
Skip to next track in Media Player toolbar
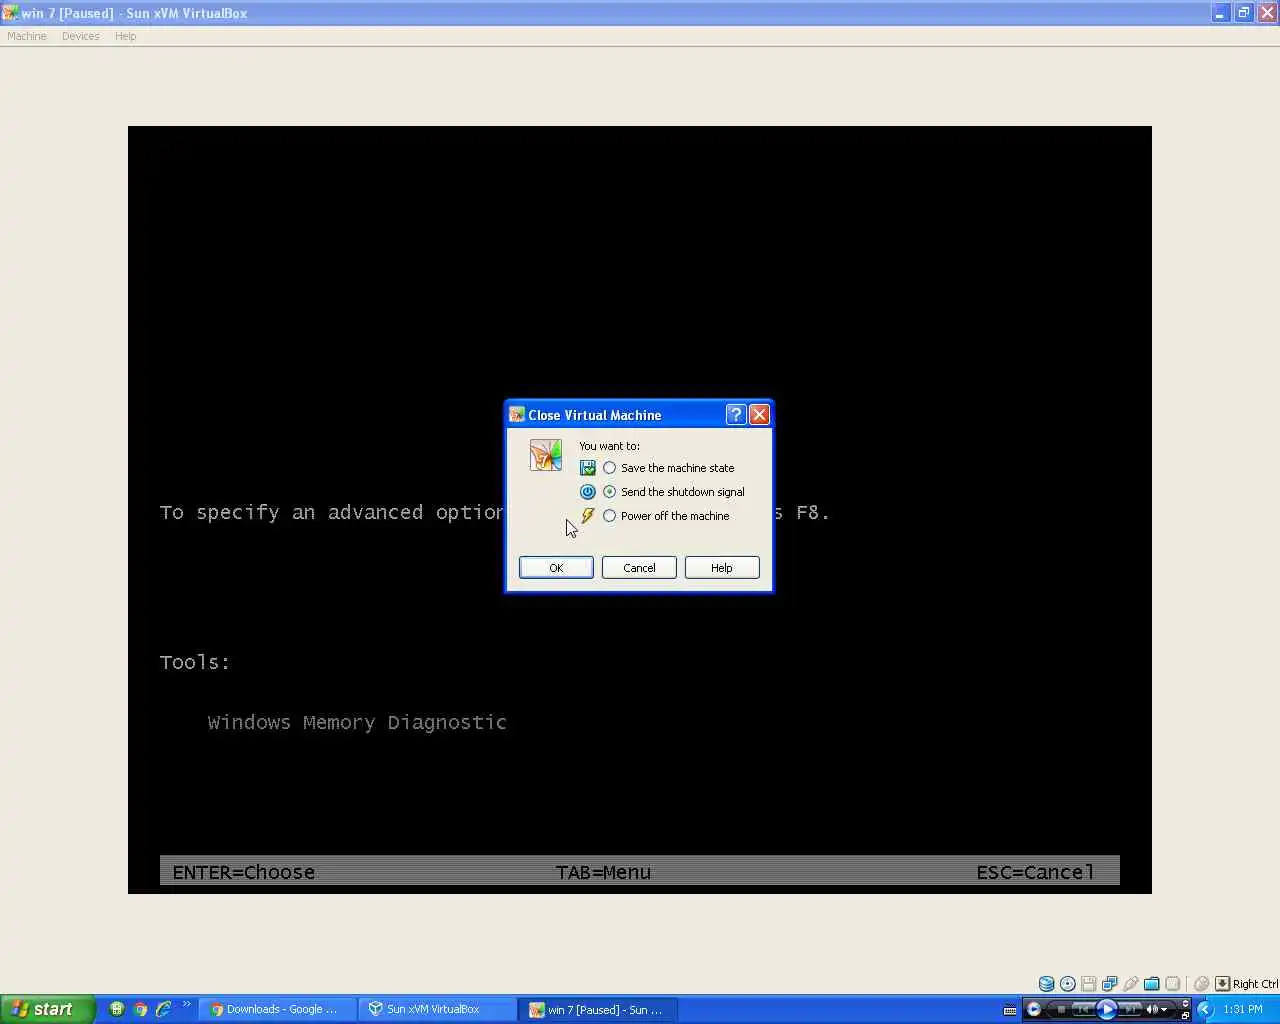click(1131, 1010)
